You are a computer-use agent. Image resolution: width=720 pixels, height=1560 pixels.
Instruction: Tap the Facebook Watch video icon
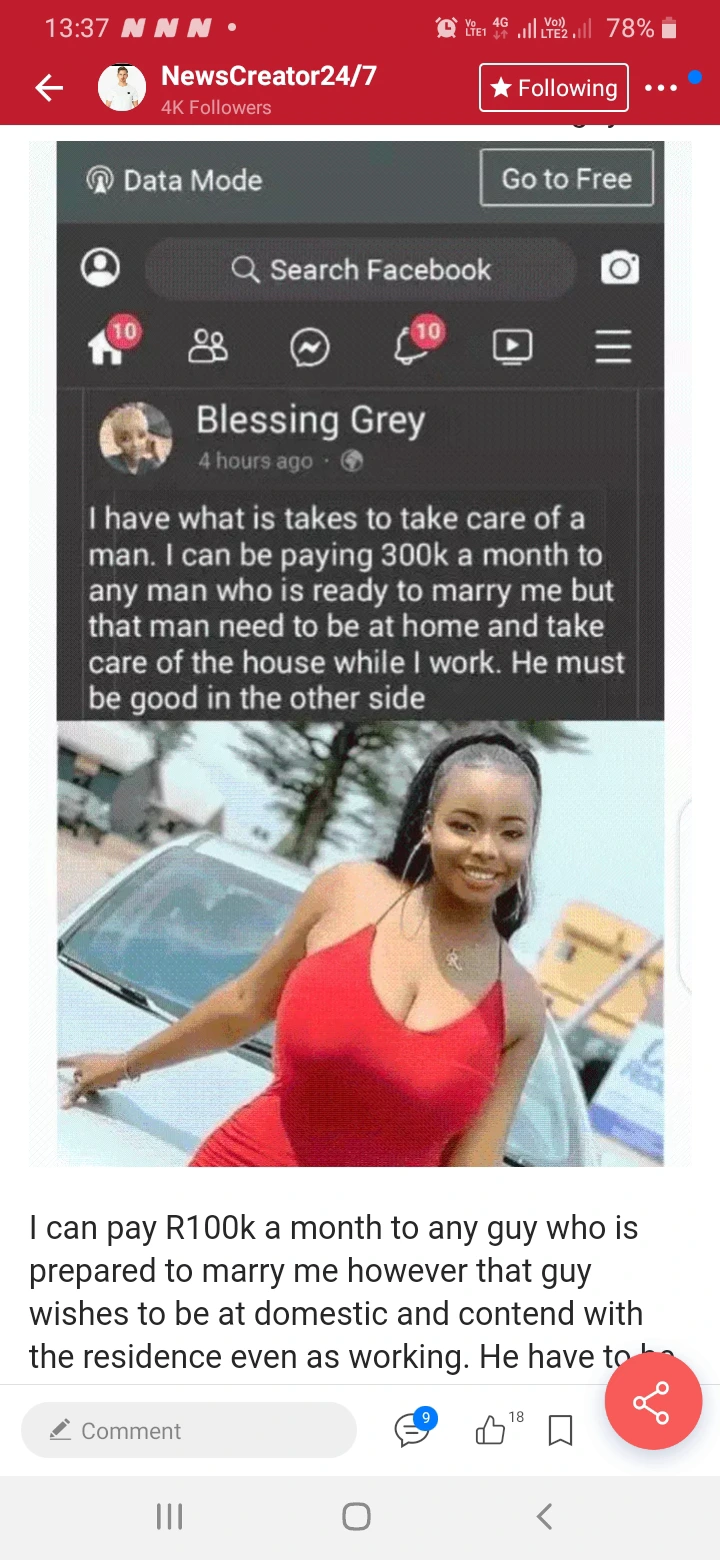512,346
